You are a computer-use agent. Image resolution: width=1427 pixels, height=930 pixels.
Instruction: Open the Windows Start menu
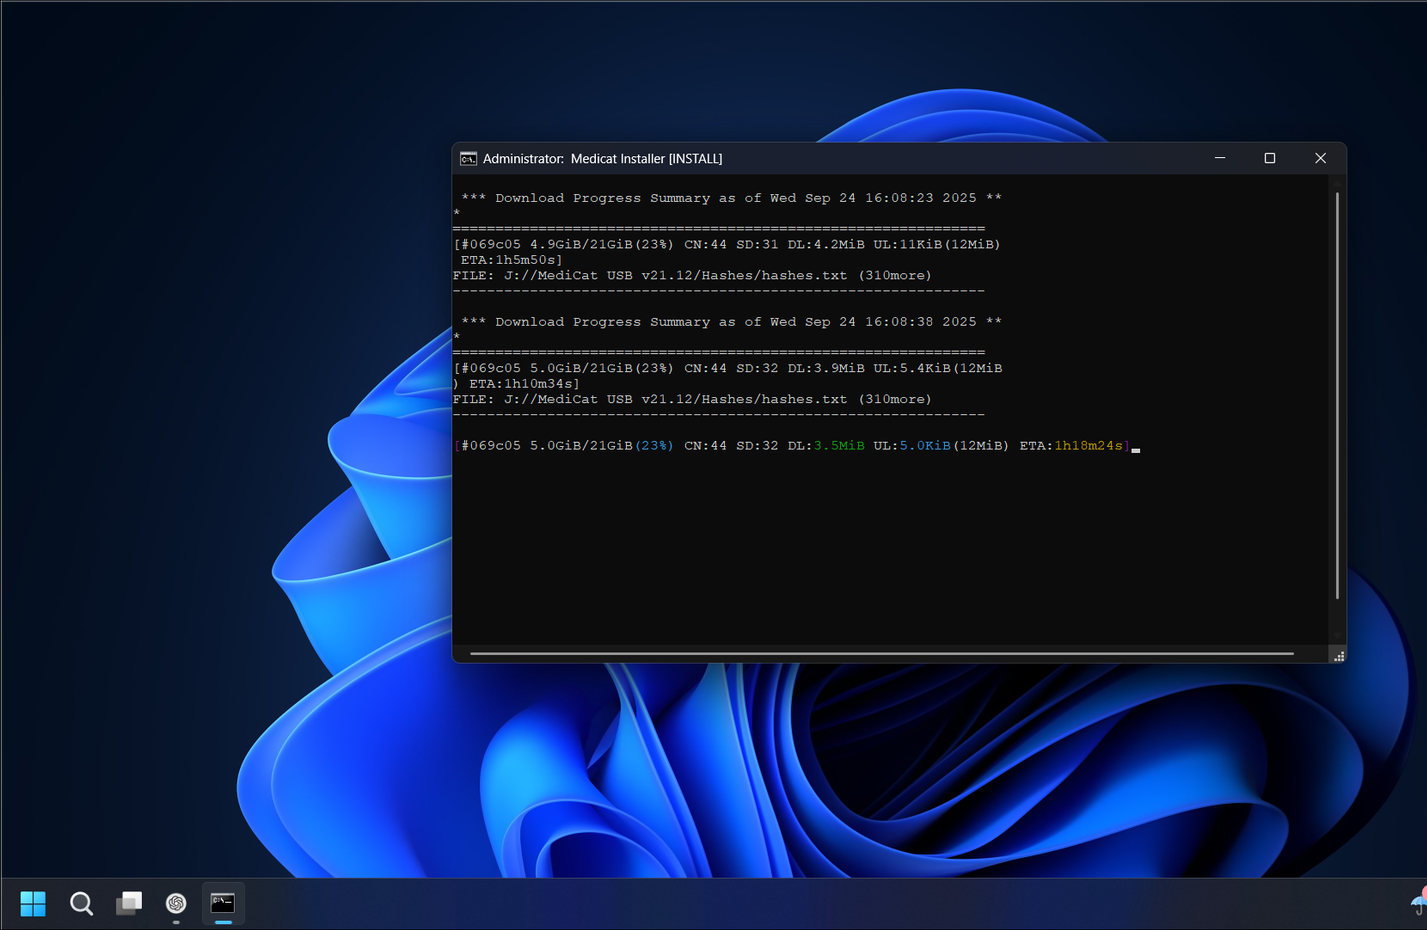coord(33,904)
